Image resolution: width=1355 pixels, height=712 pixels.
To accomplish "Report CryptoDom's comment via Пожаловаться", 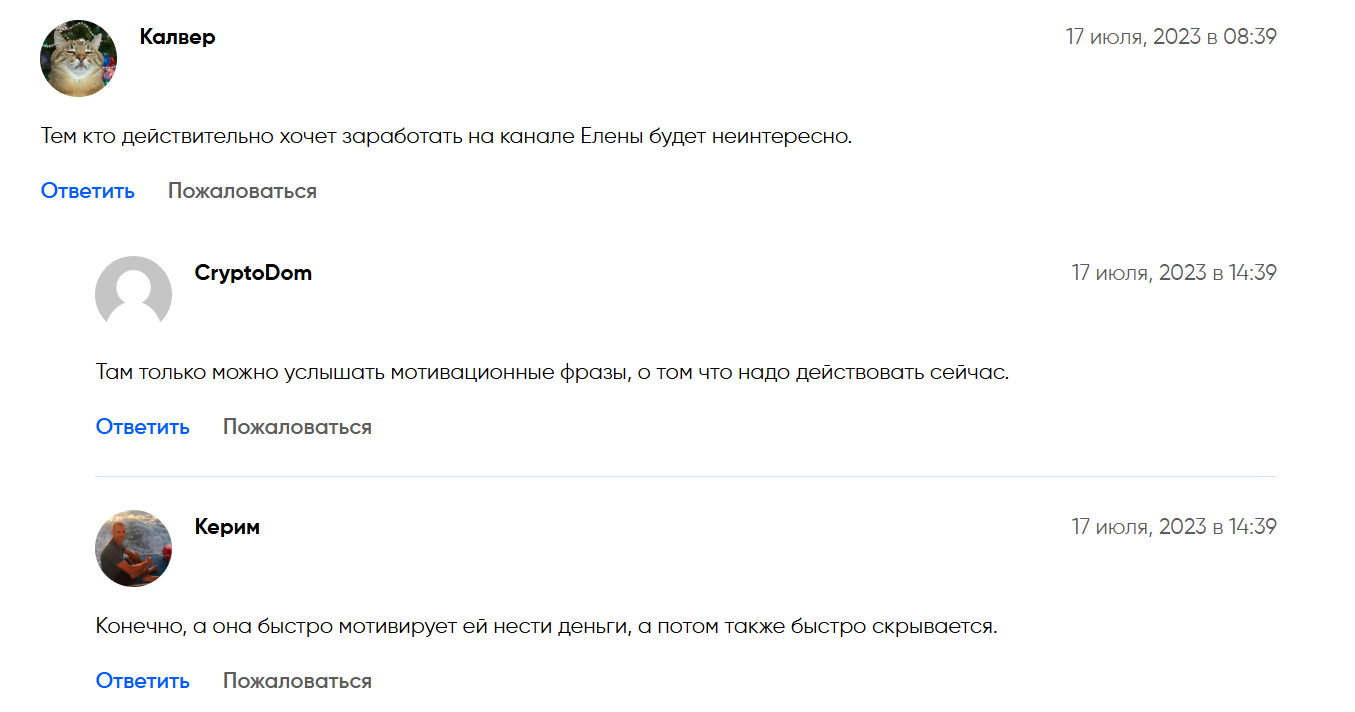I will (x=297, y=427).
